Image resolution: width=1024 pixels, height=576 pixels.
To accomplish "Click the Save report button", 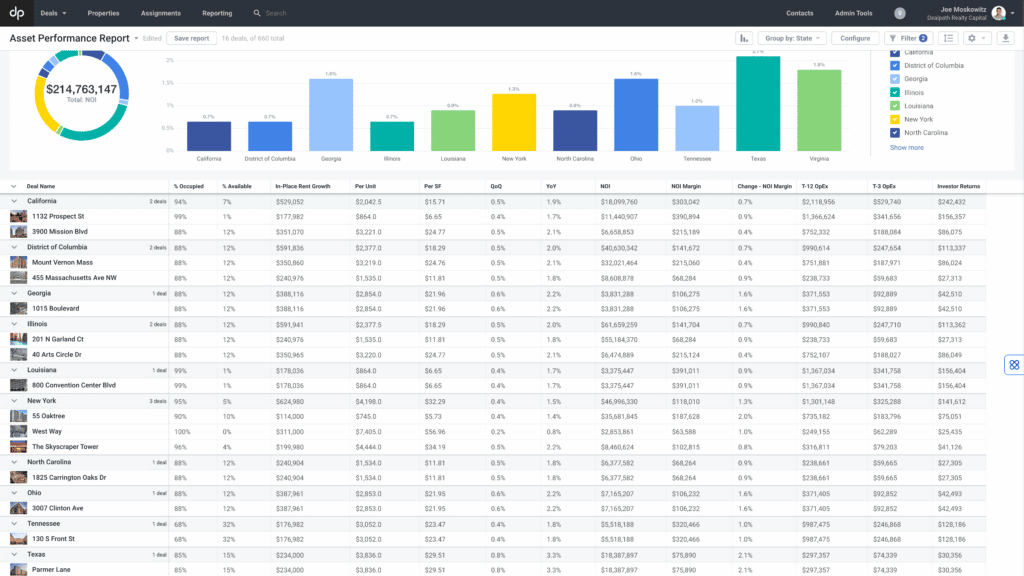I will [191, 38].
